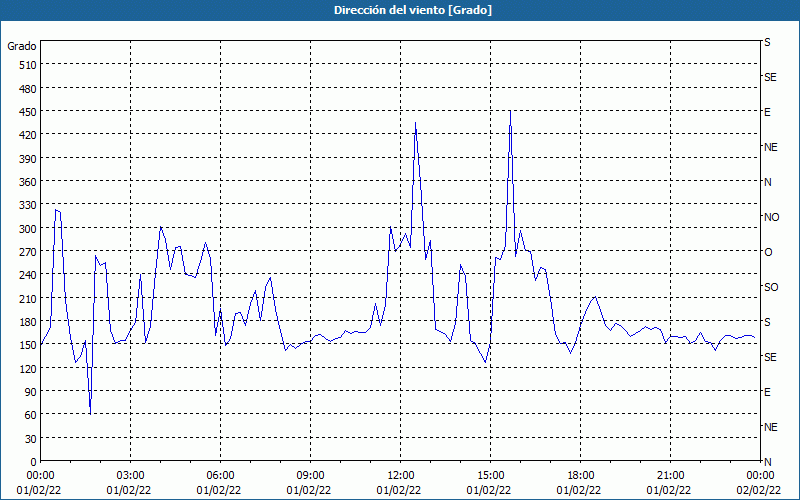
Task: Select the "06:00" time axis label
Action: (220, 476)
